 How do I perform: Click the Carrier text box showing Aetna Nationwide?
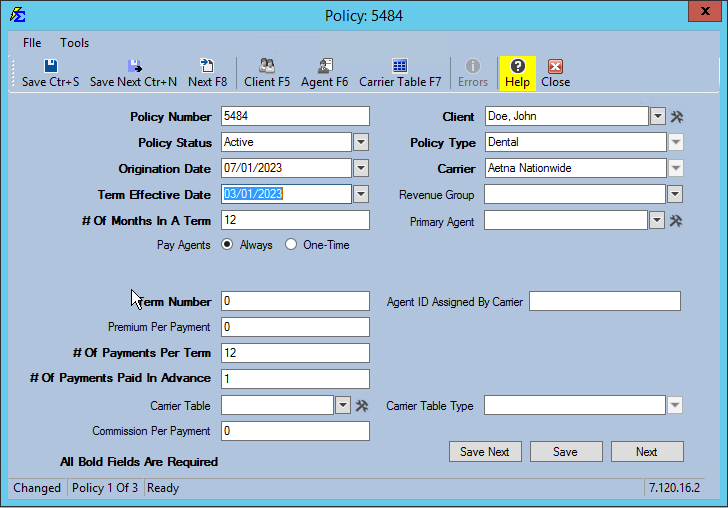point(576,168)
